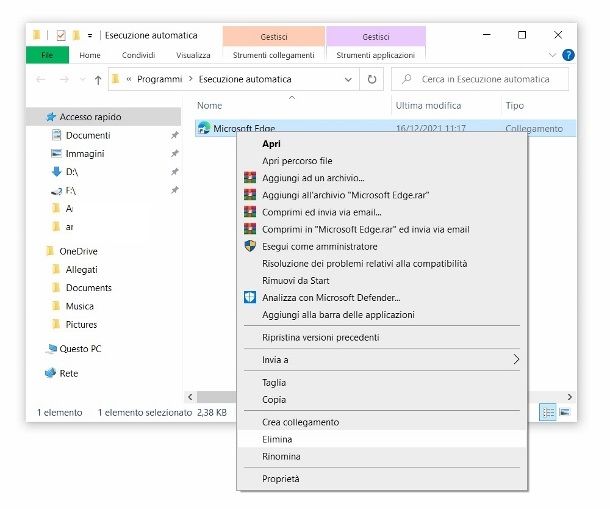
Task: Switch to details view icon in status bar
Action: (548, 412)
